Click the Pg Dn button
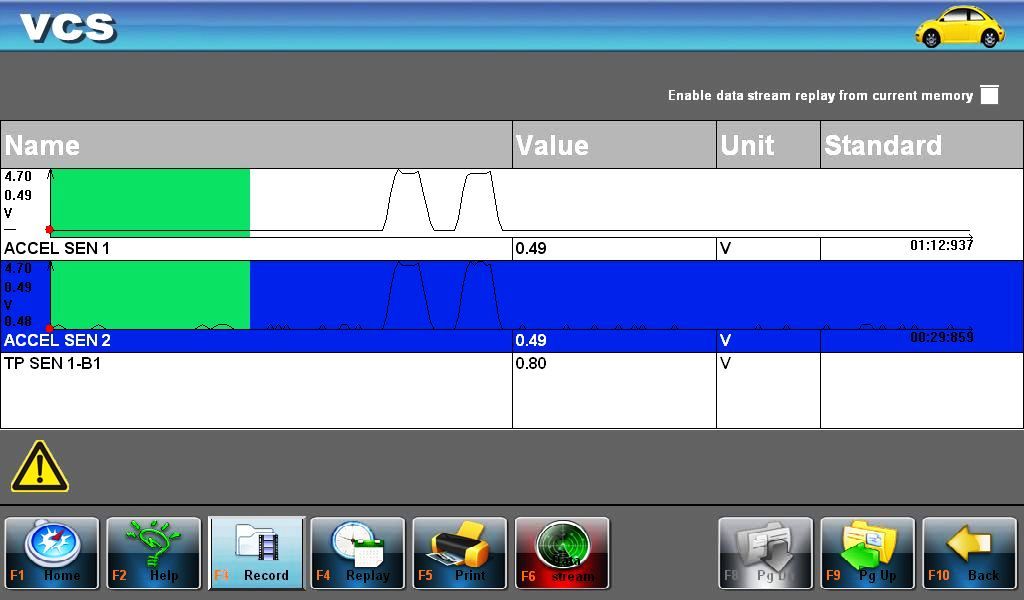The image size is (1024, 600). pyautogui.click(x=765, y=553)
